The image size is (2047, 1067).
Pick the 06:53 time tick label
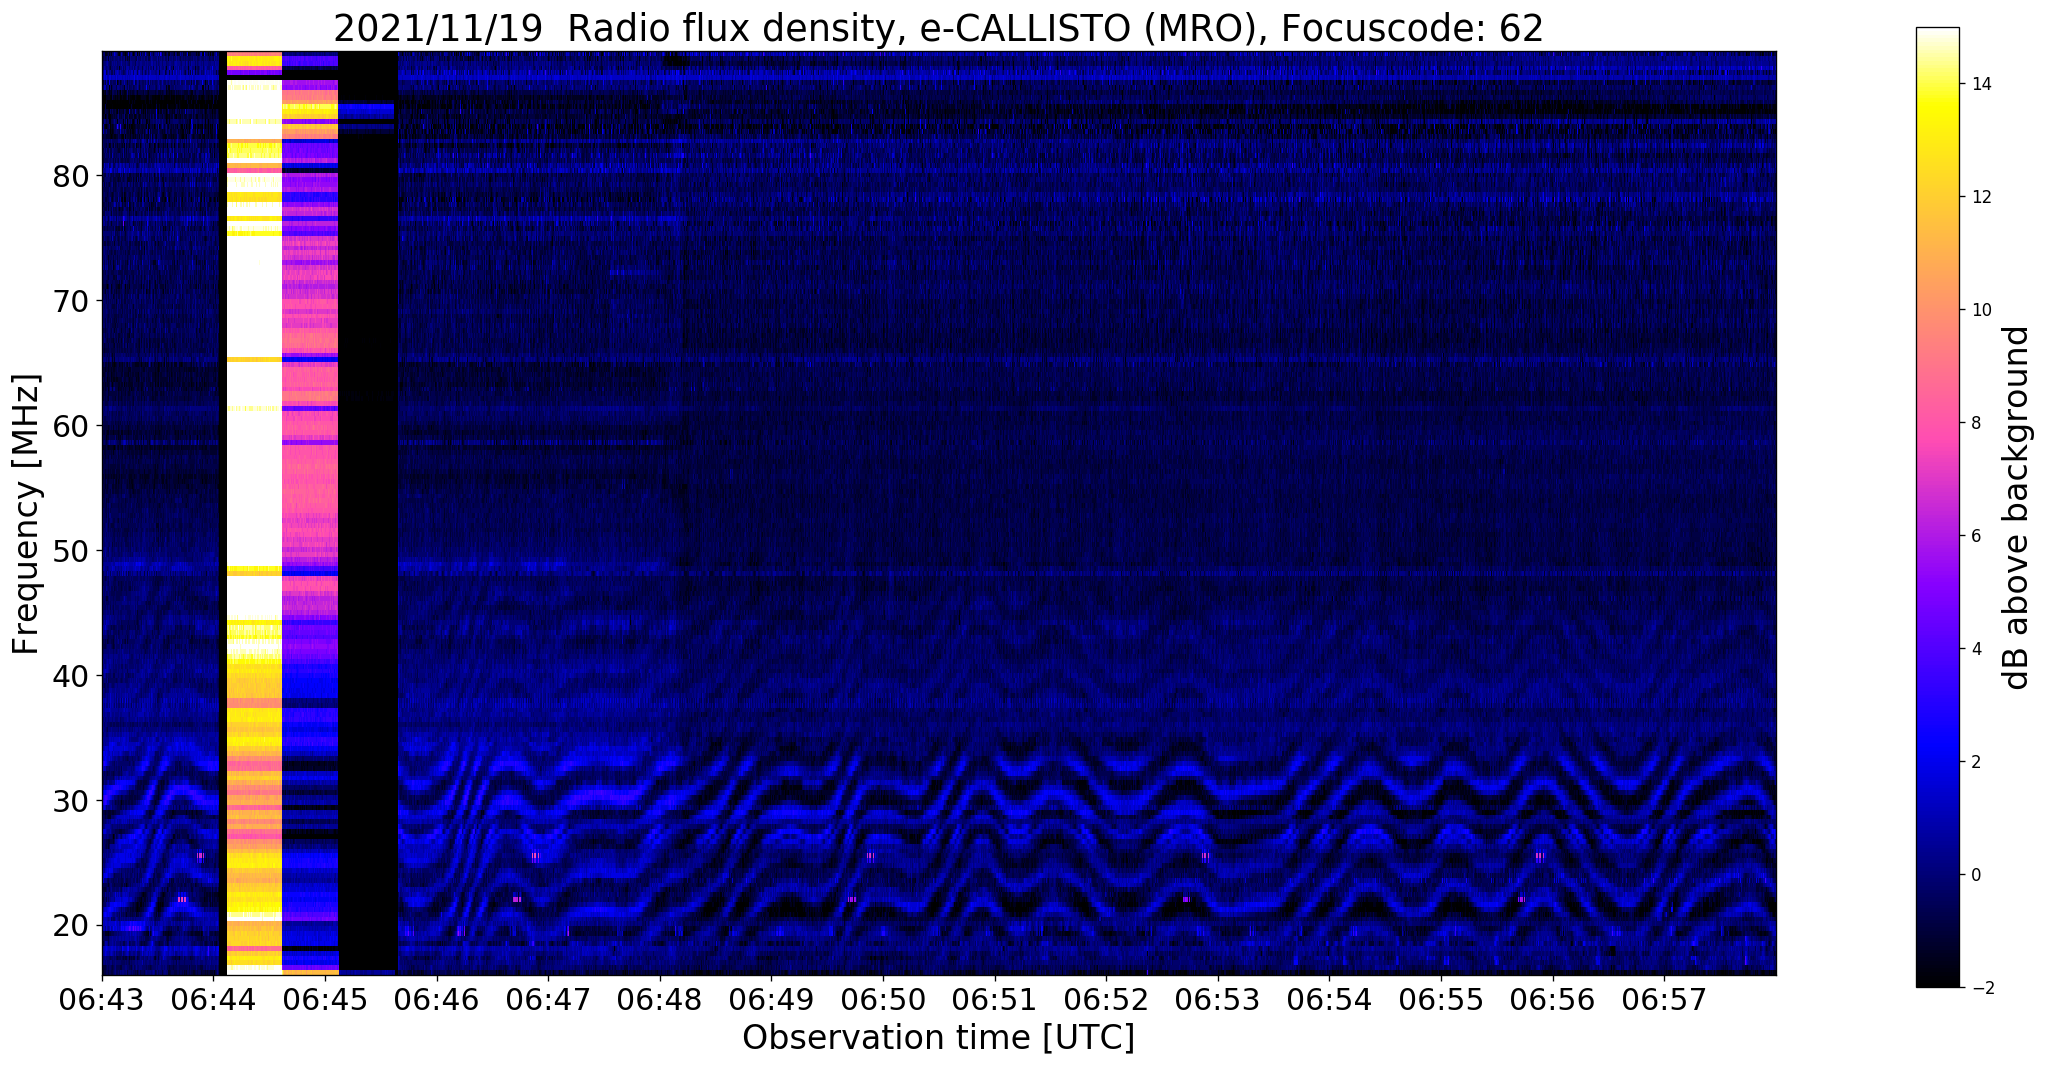pos(1218,998)
